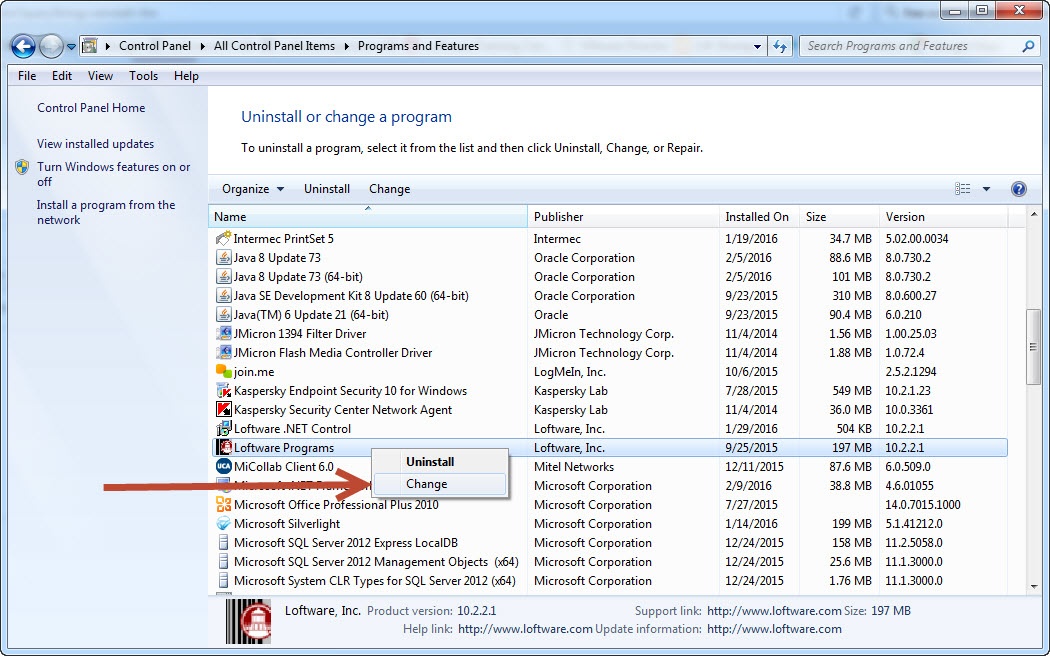Sort by Size column header
This screenshot has height=656, width=1050.
[x=839, y=217]
